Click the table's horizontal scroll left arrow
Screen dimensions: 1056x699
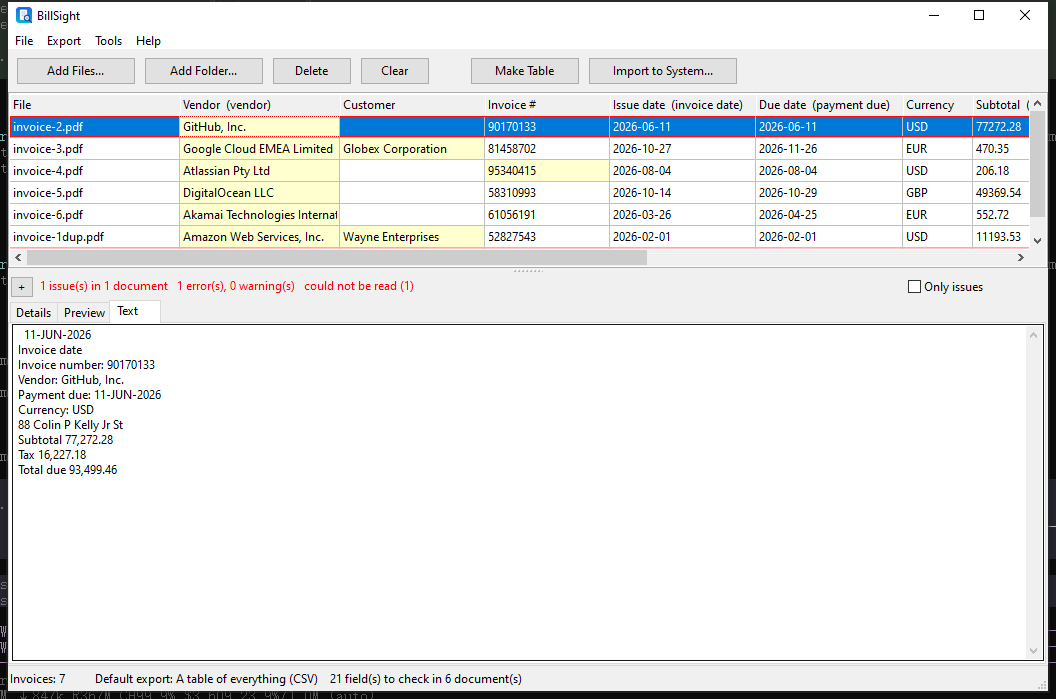click(x=18, y=257)
